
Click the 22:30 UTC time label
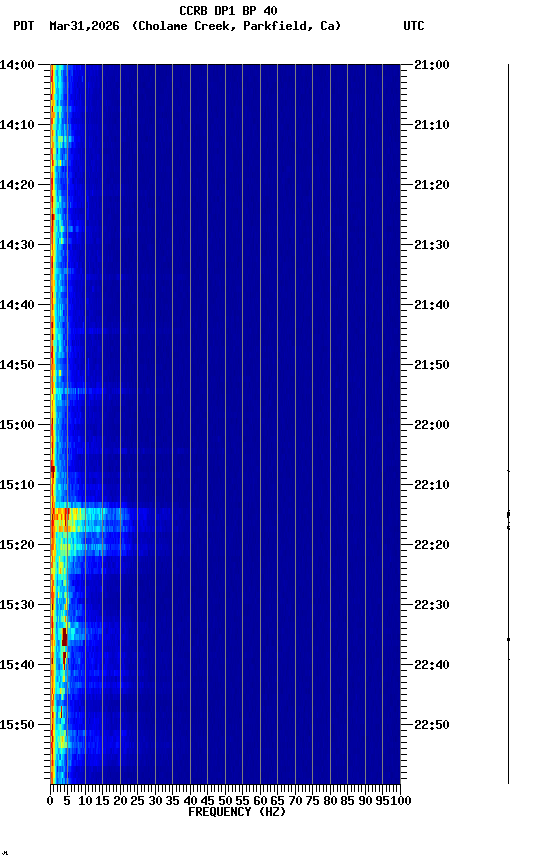coord(432,606)
